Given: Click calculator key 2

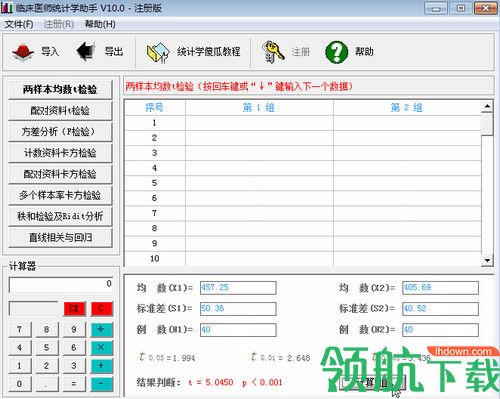Looking at the screenshot, I should pyautogui.click(x=47, y=366).
